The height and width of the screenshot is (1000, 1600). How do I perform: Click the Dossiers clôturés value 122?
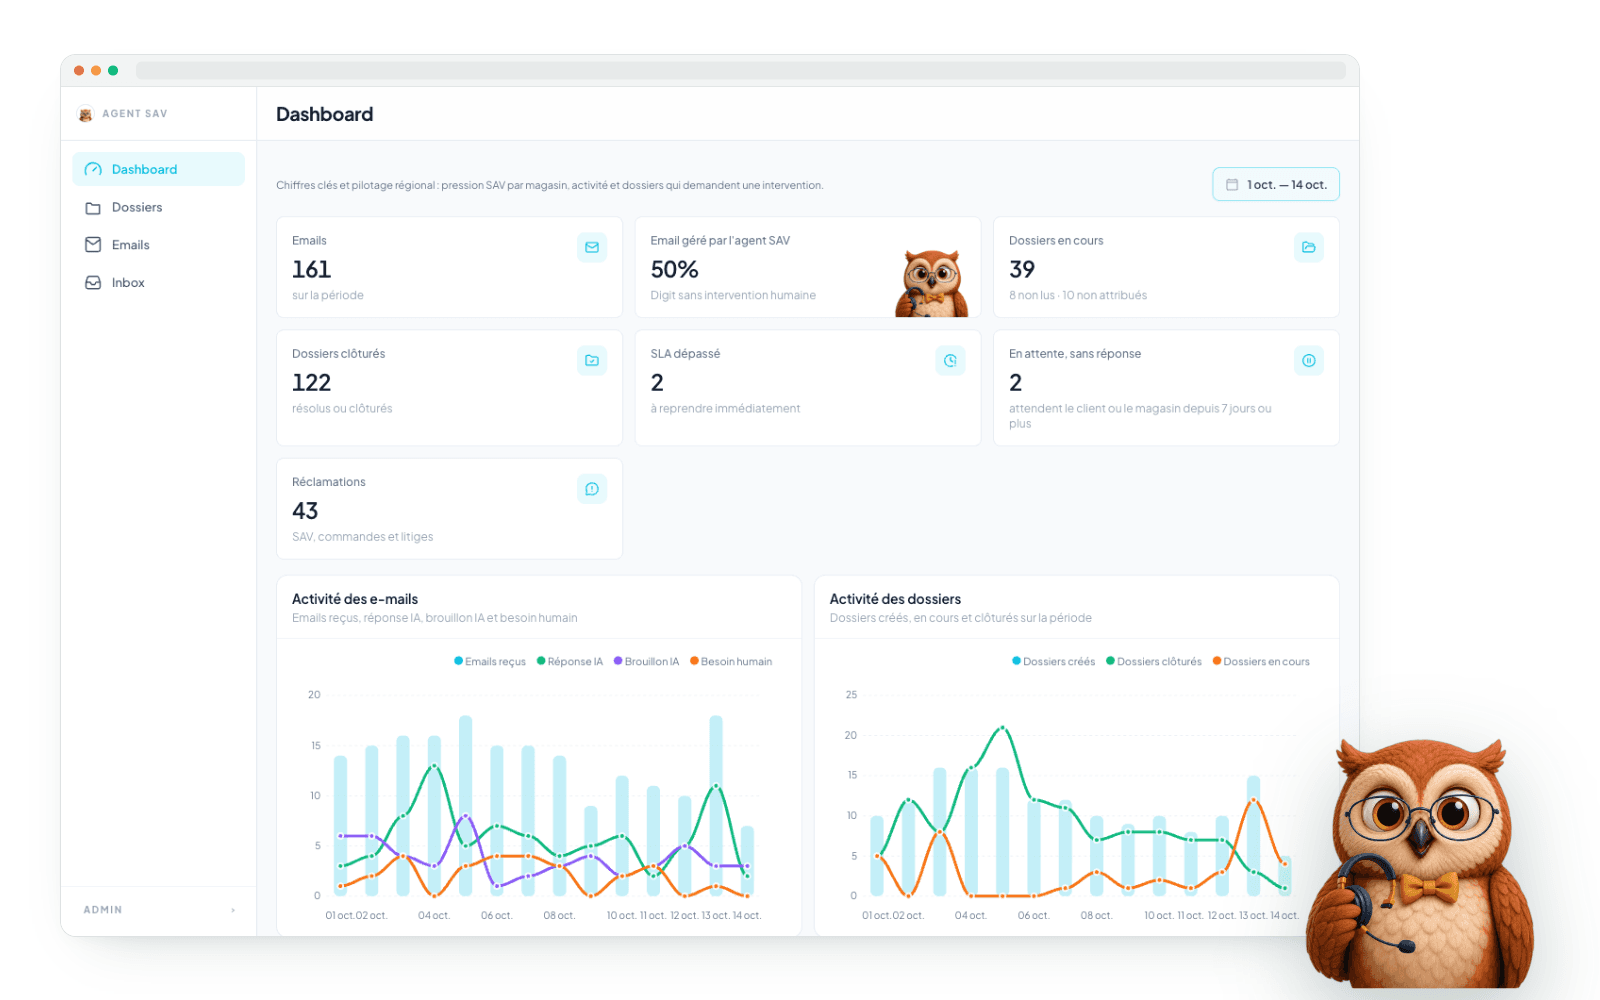[x=311, y=382]
